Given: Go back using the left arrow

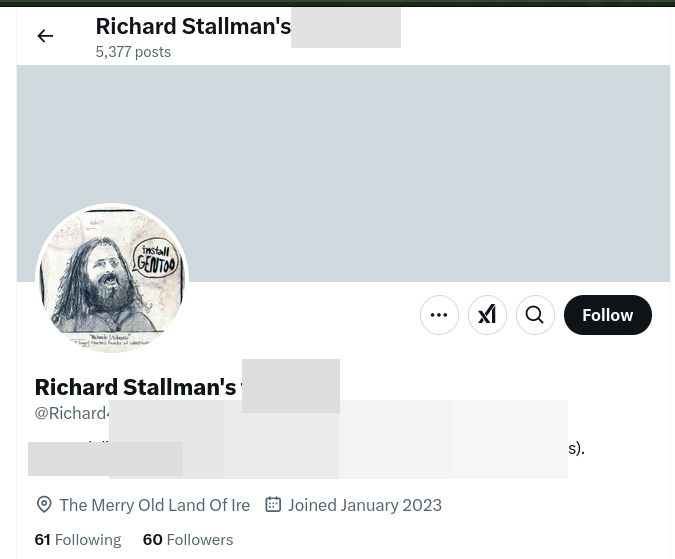Looking at the screenshot, I should (x=45, y=36).
